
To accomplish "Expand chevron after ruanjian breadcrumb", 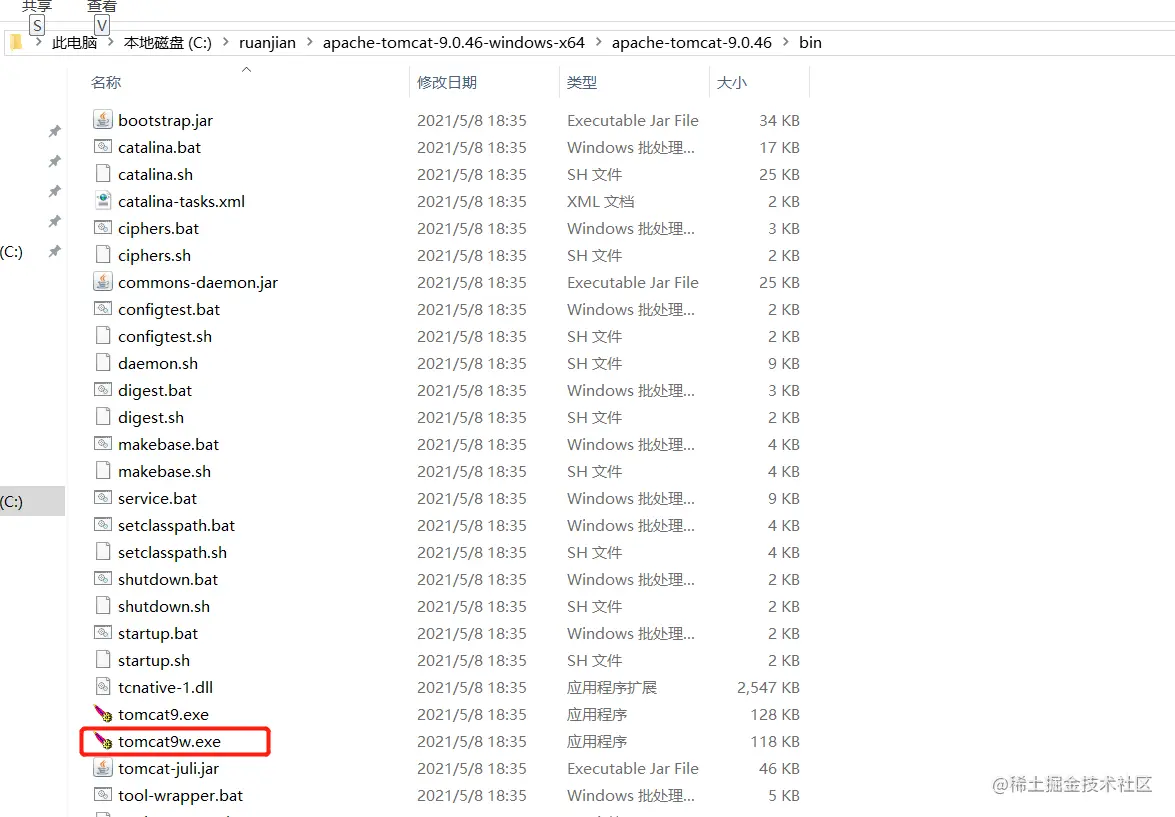I will click(309, 42).
